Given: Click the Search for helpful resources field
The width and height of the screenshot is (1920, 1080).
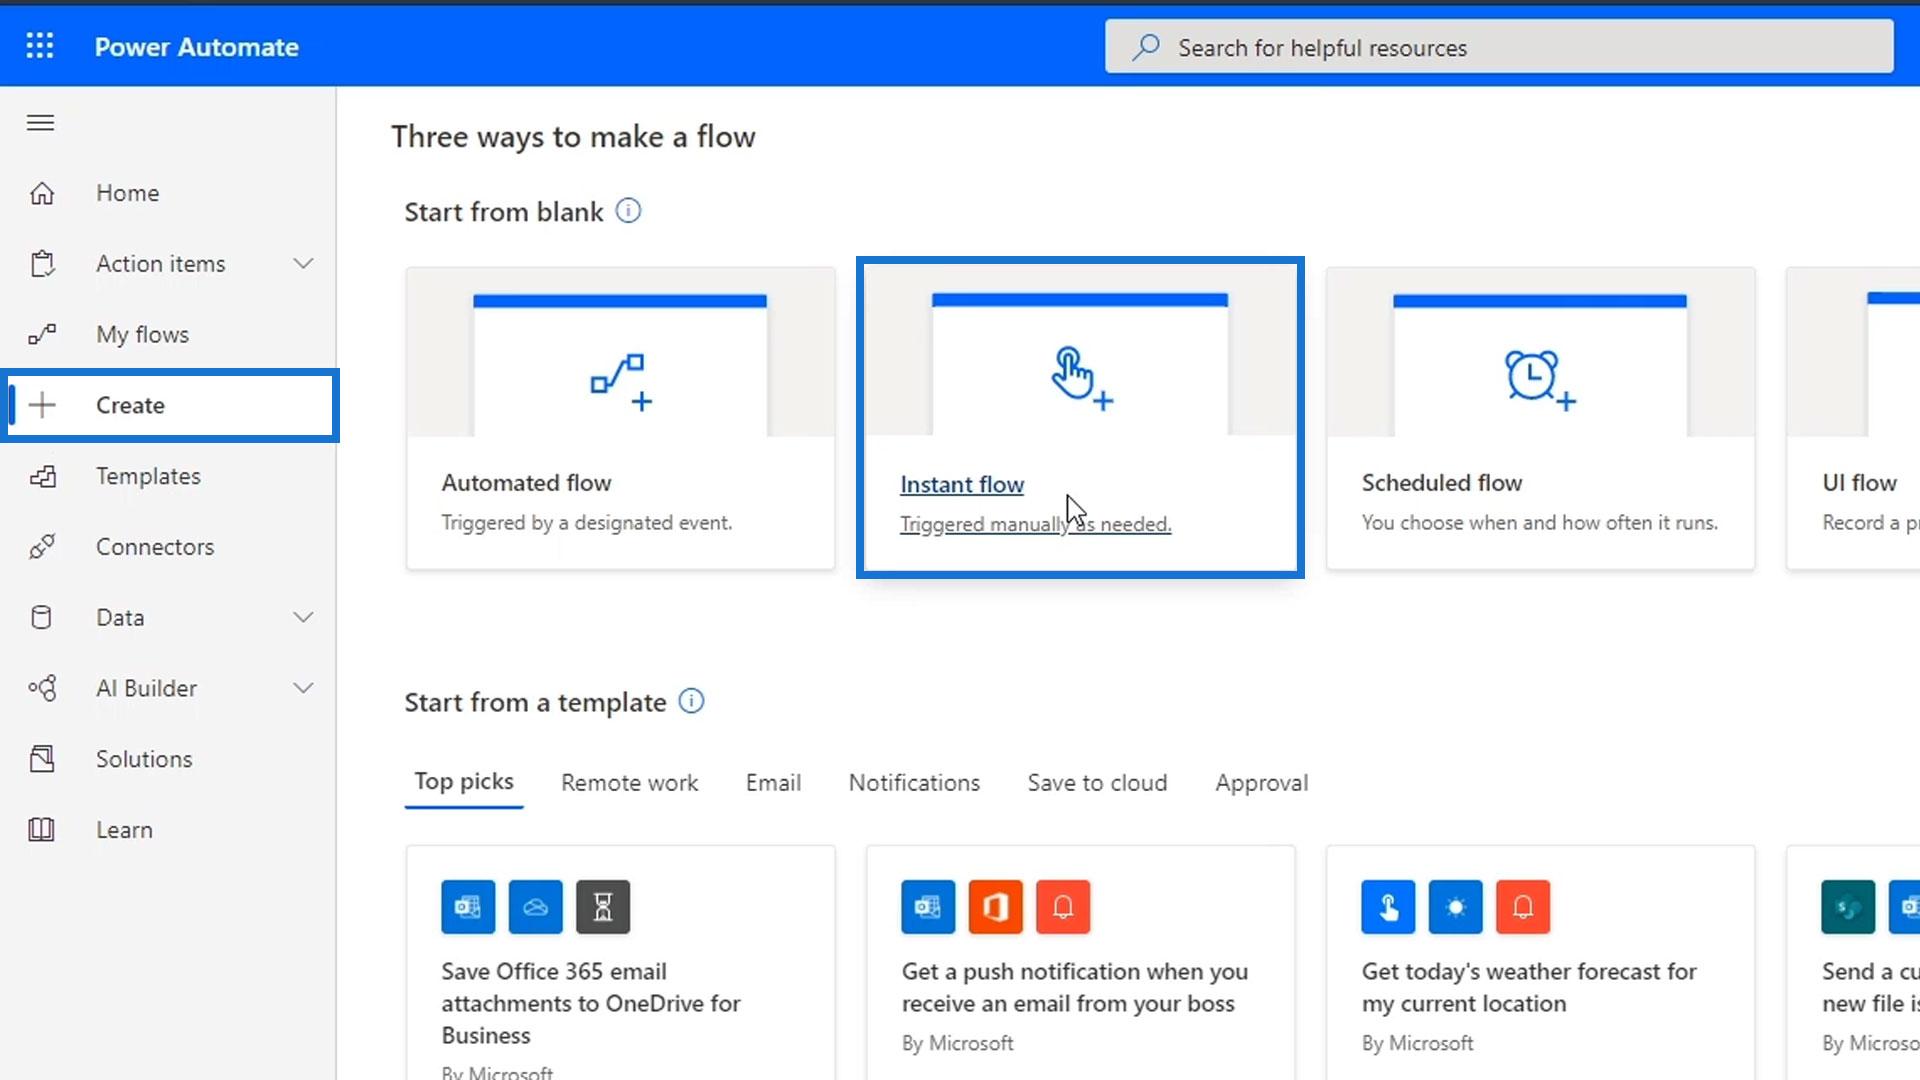Looking at the screenshot, I should coord(1498,47).
